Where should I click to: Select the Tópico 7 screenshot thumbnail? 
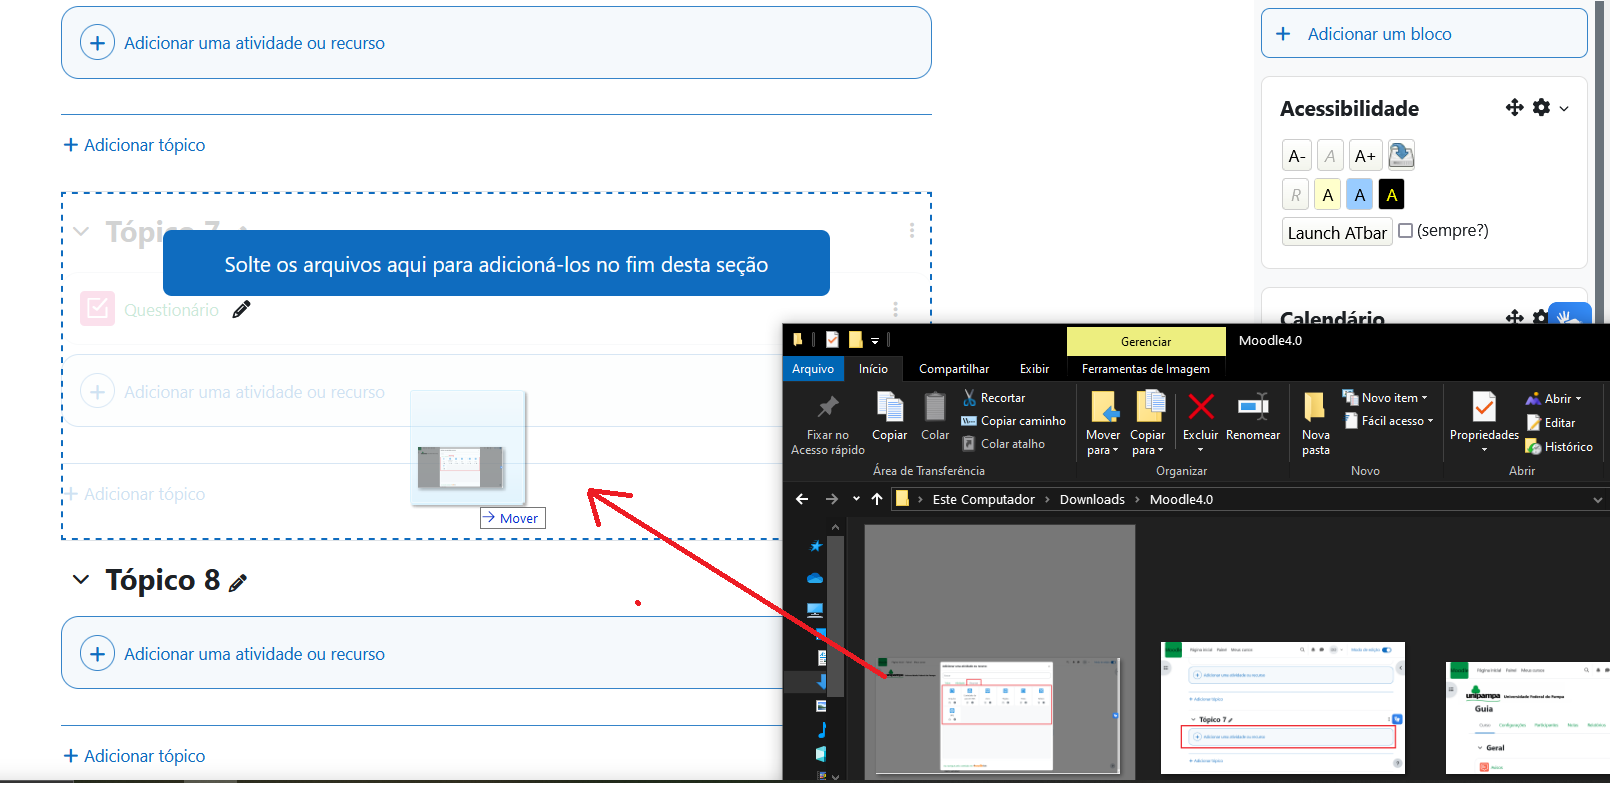pyautogui.click(x=1282, y=708)
